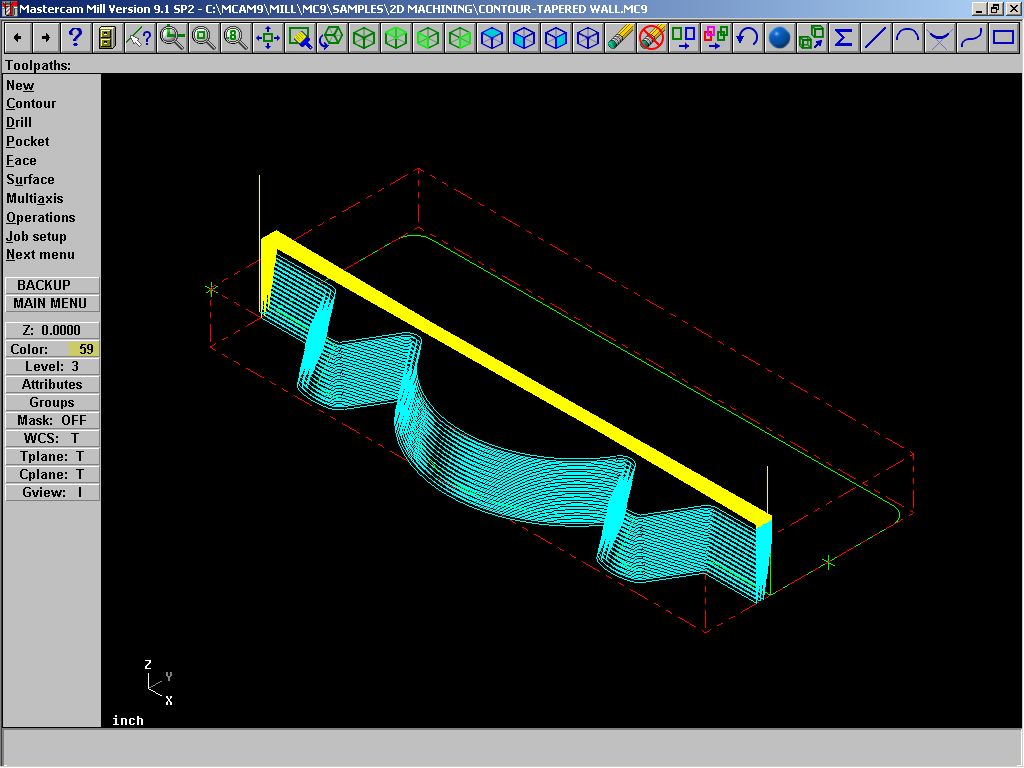The image size is (1024, 768).
Task: Choose Multiaxis toolpath menu item
Action: click(x=35, y=199)
